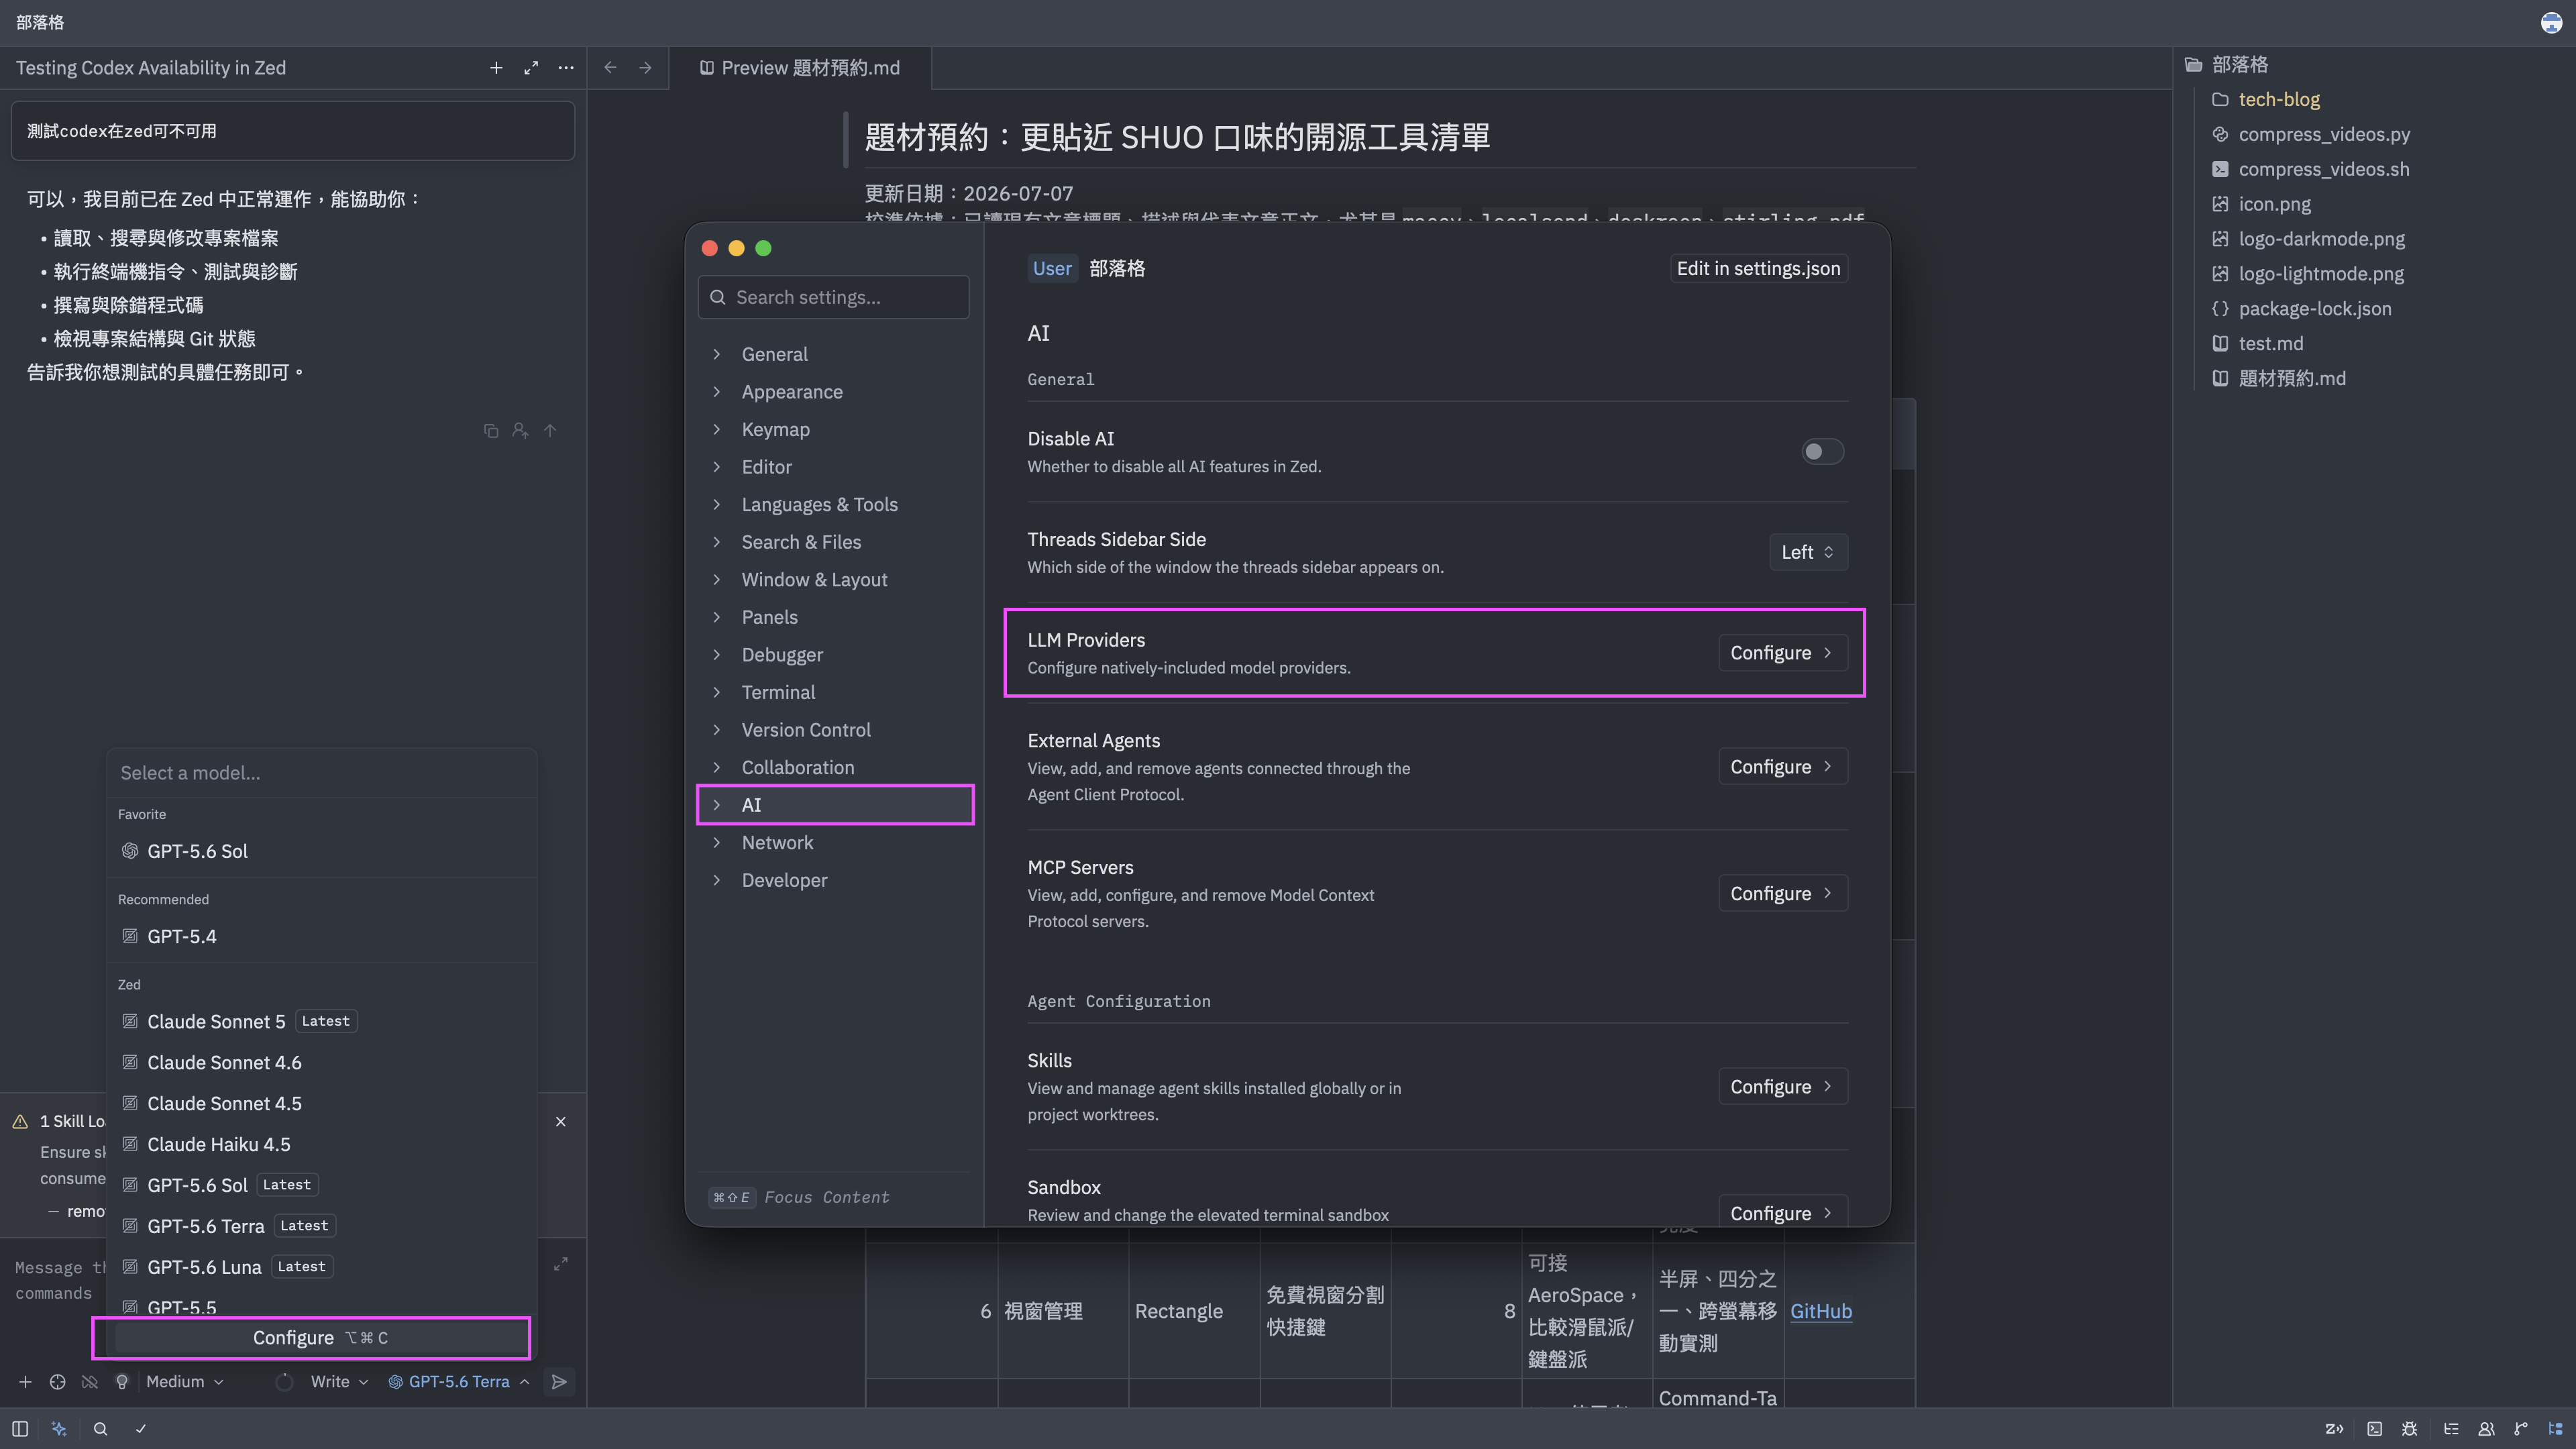Screen dimensions: 2576x1449
Task: Toggle the Disable AI switch
Action: coord(1822,452)
